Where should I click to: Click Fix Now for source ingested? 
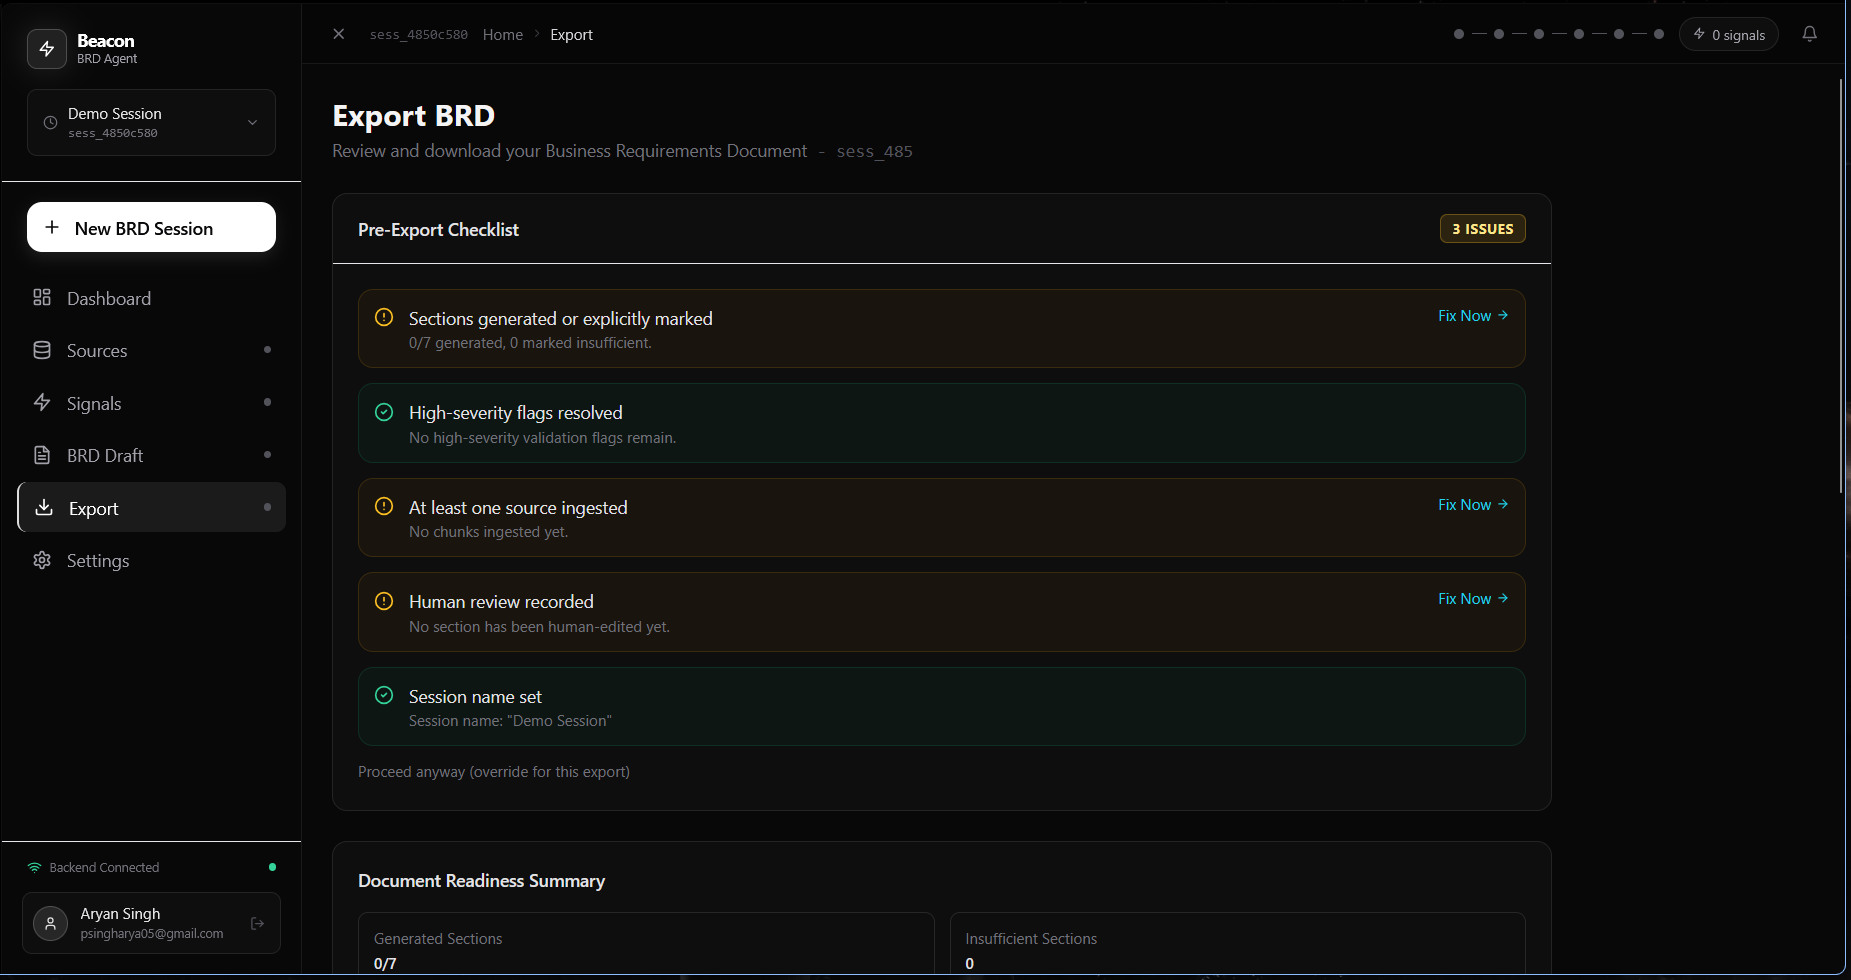pos(1473,504)
